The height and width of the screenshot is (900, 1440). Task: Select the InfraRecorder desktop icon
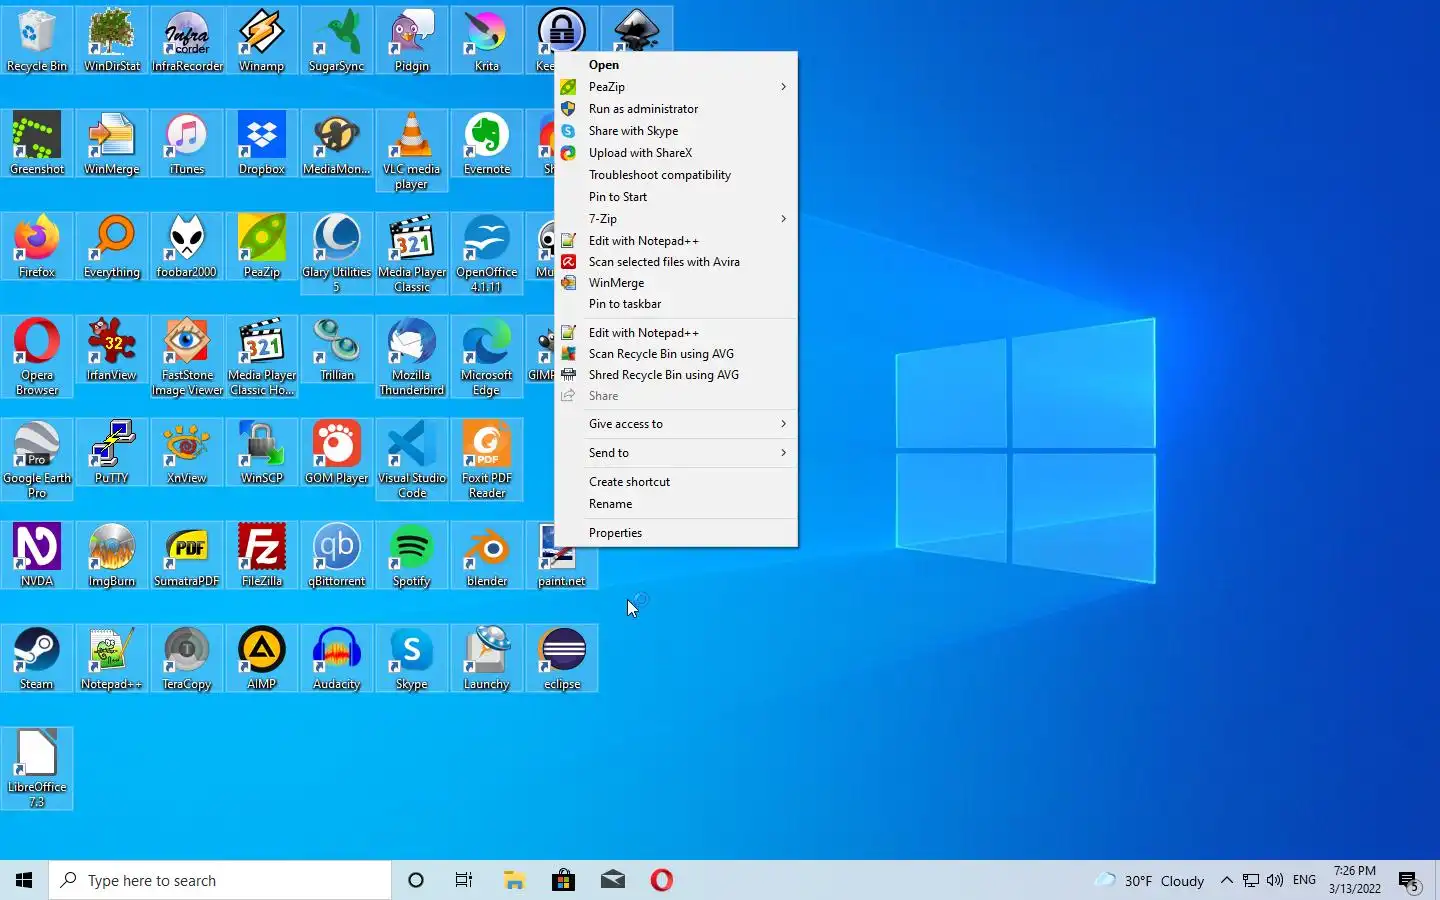click(187, 41)
